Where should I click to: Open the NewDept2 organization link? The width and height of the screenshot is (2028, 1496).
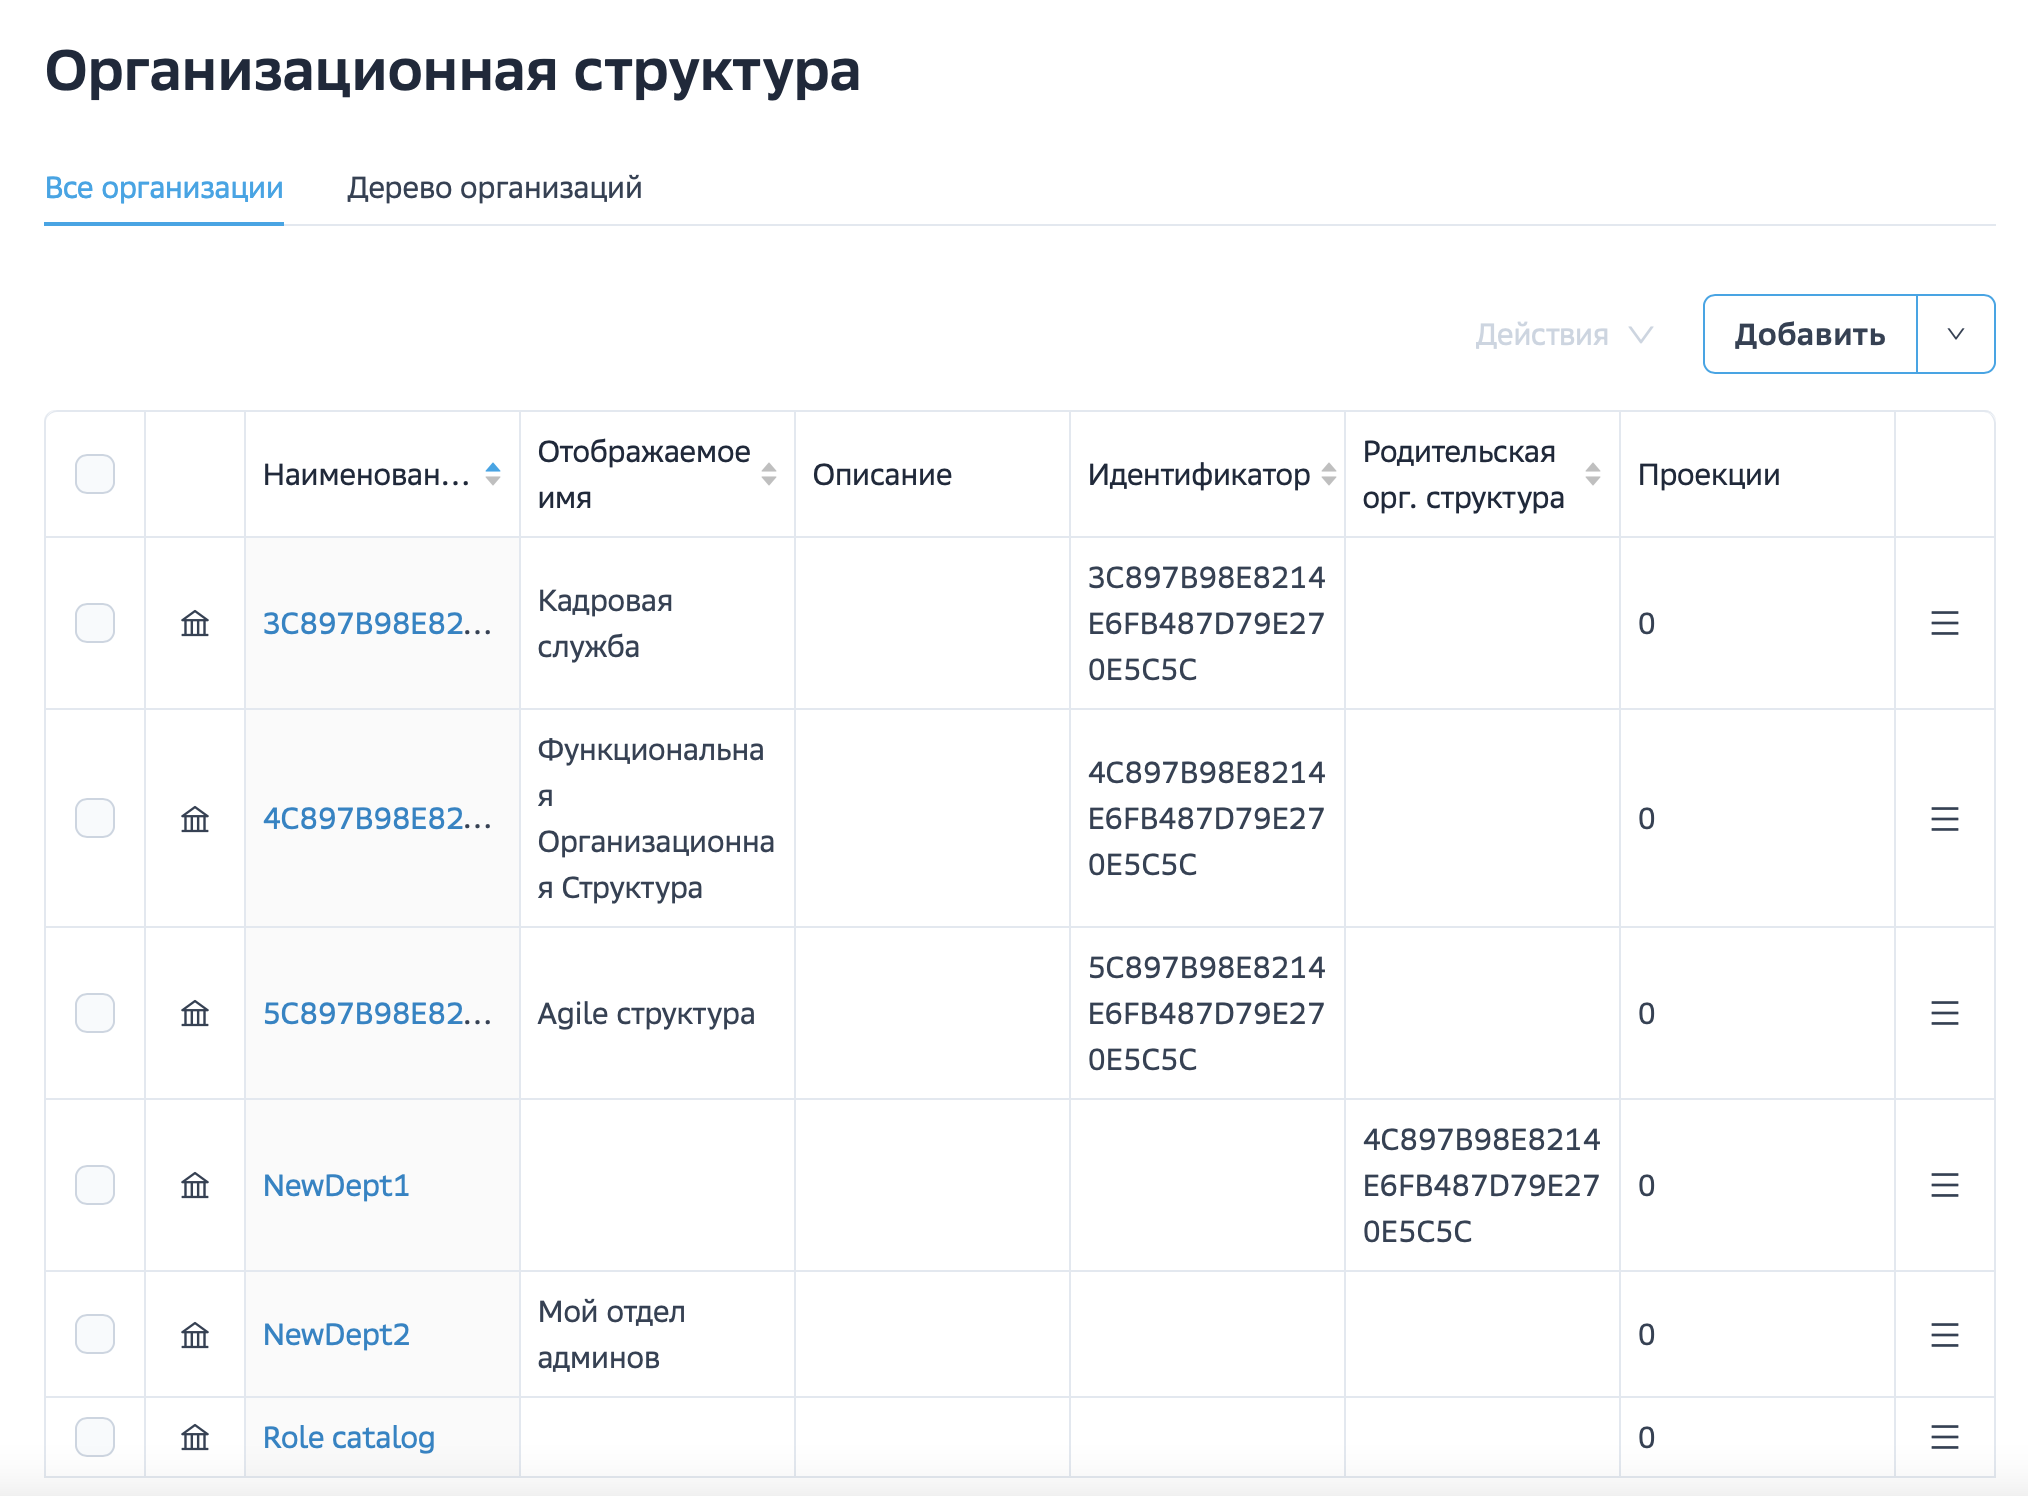click(x=336, y=1334)
